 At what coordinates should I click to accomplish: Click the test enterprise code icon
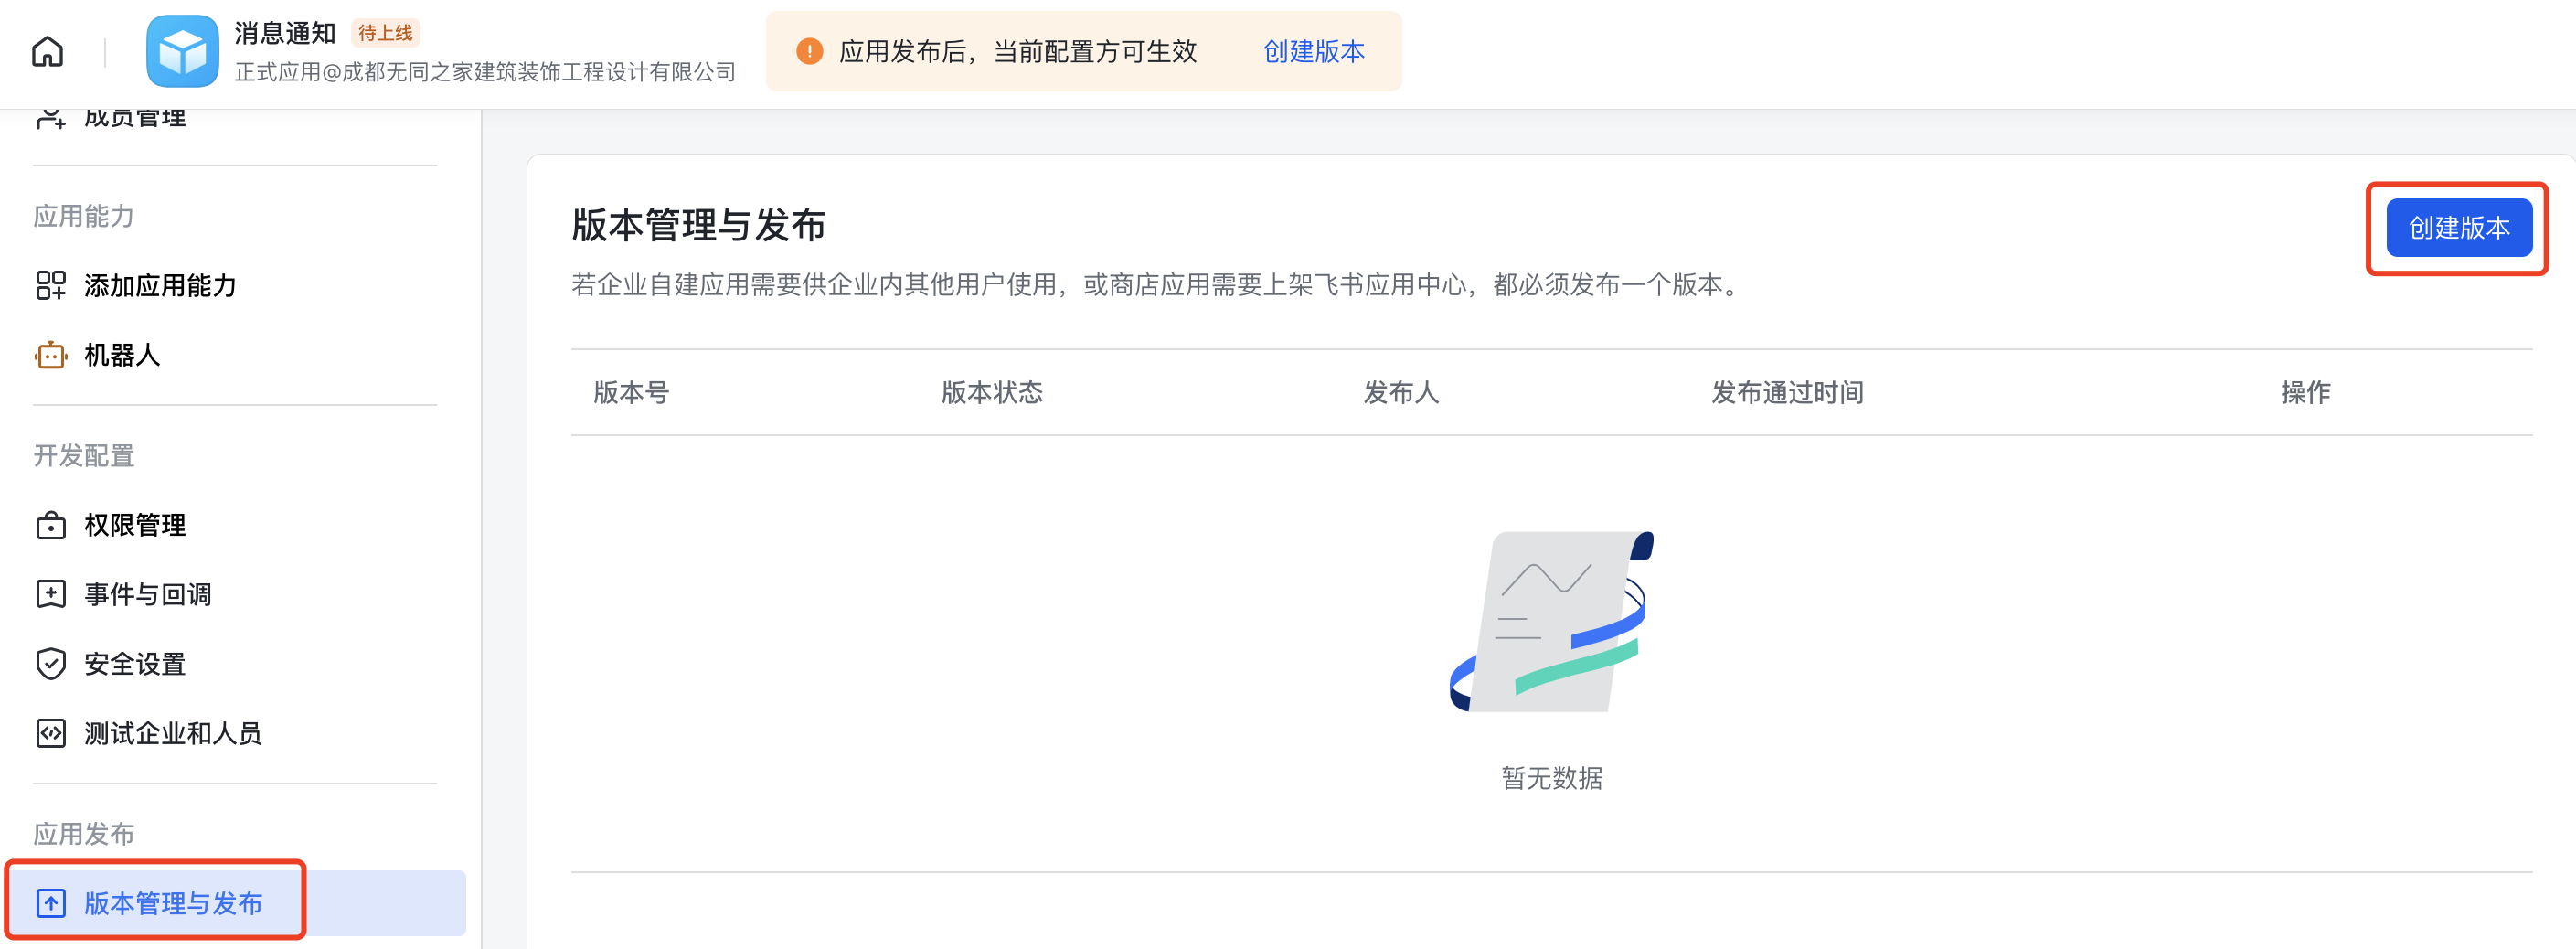pyautogui.click(x=50, y=733)
